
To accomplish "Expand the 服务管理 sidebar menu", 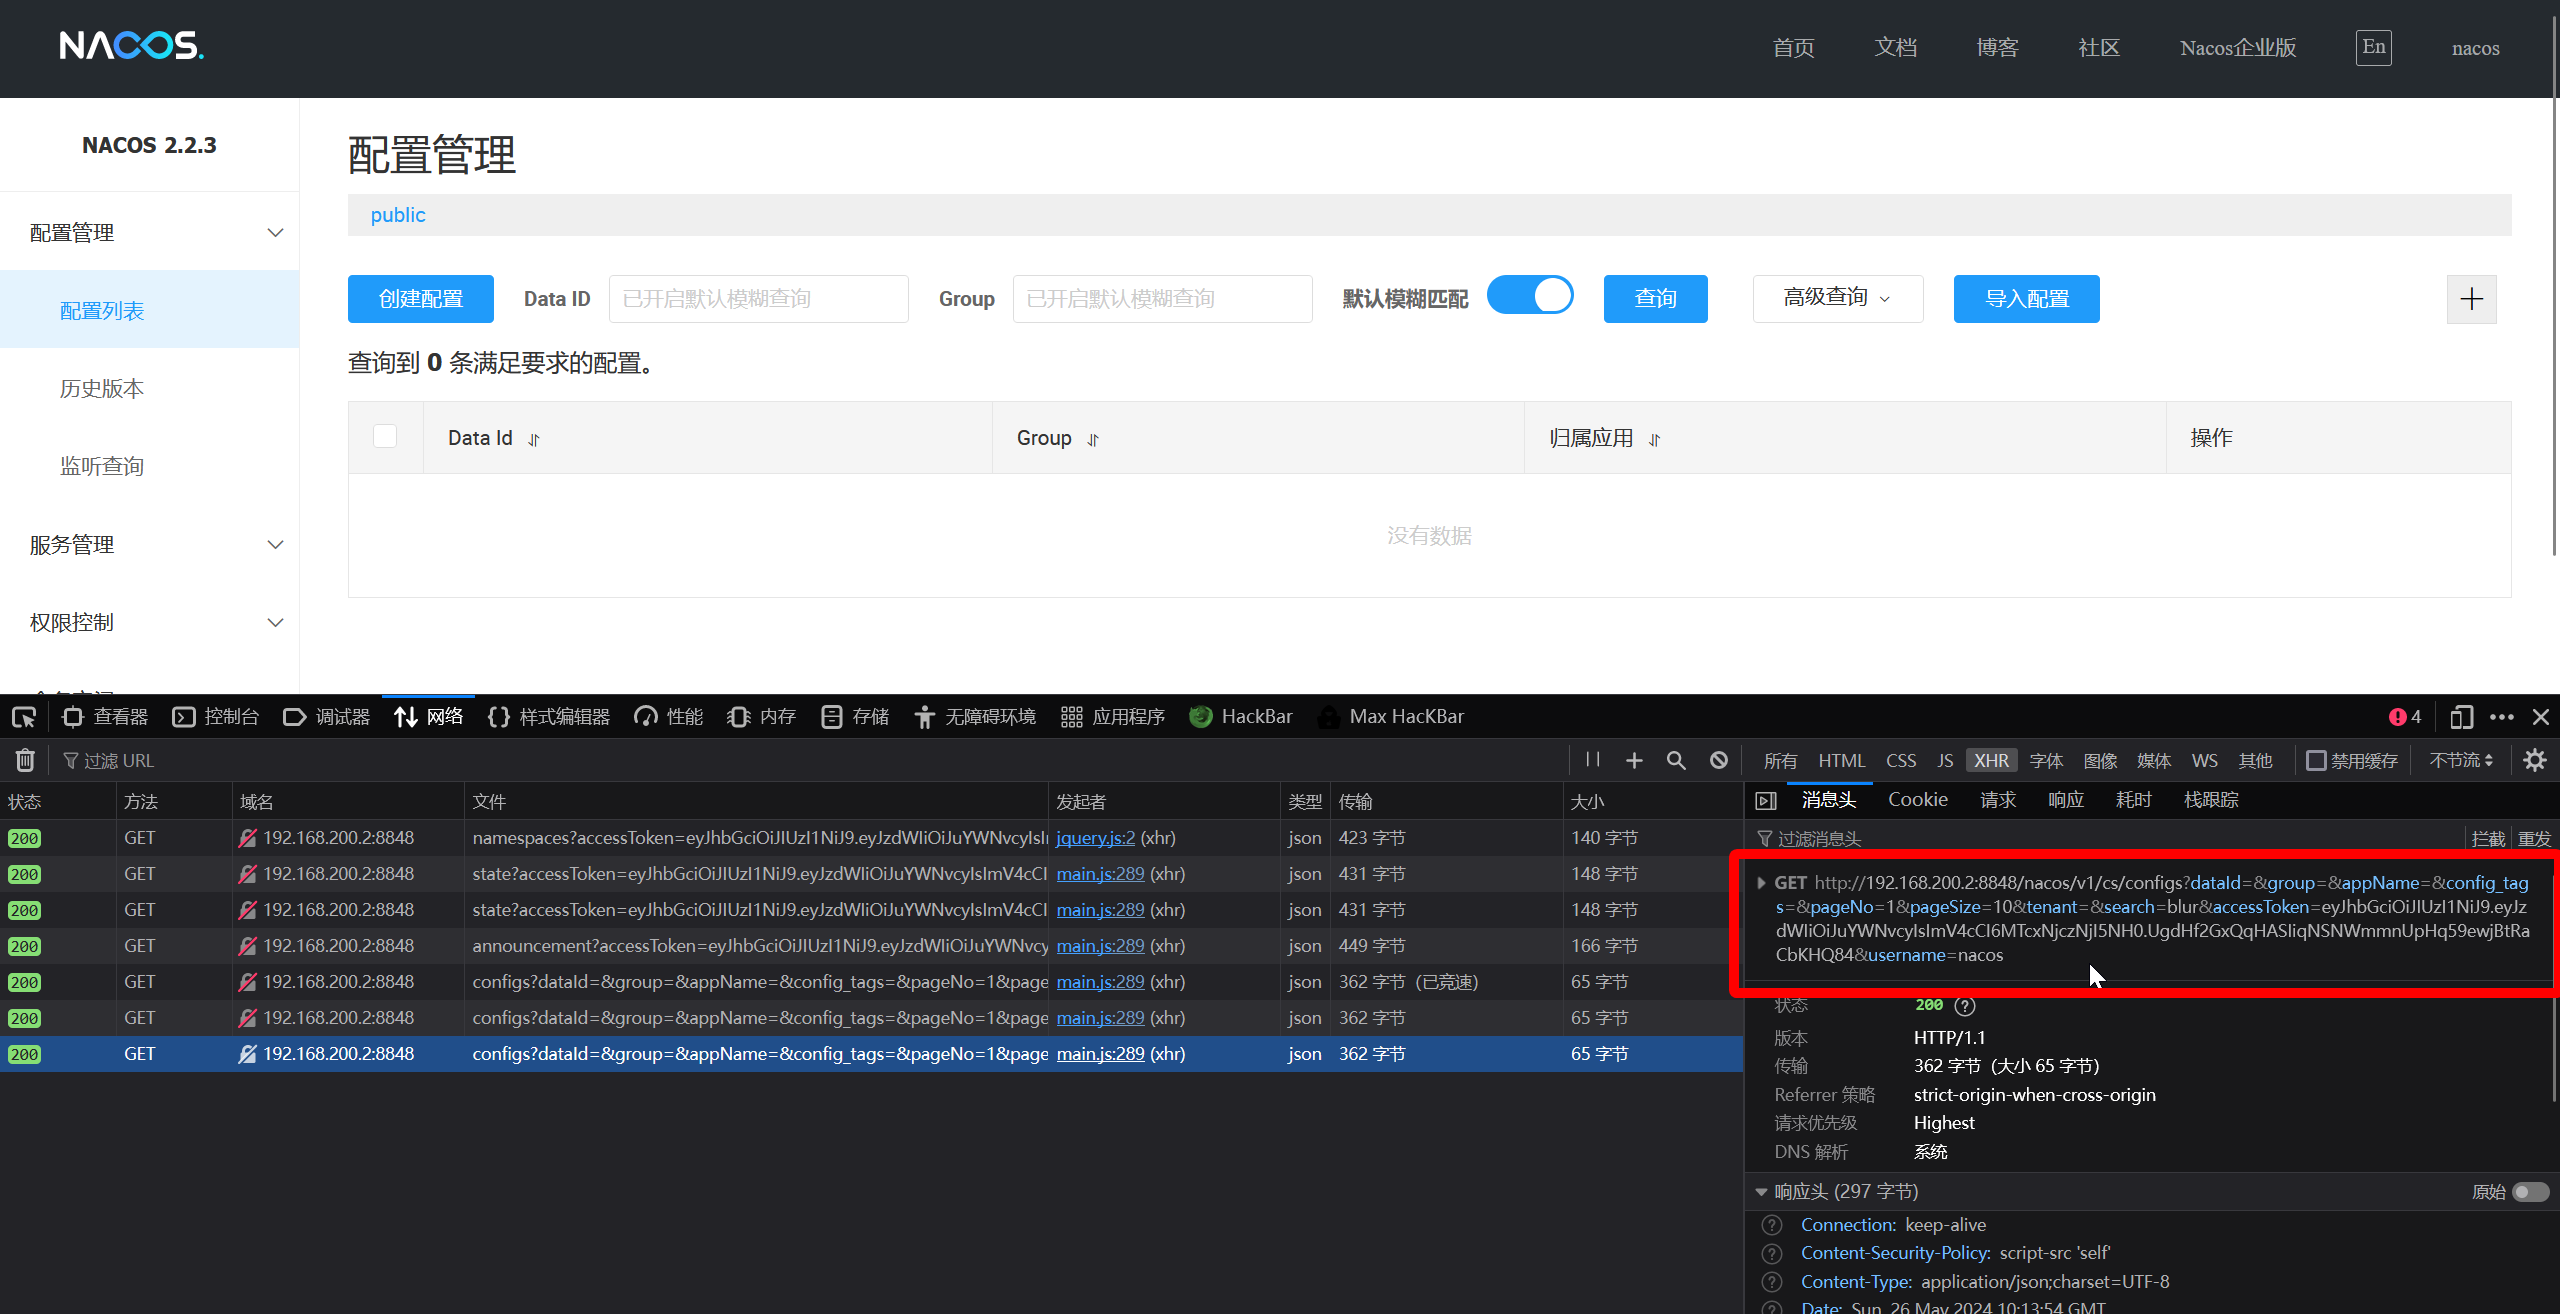I will [x=150, y=545].
